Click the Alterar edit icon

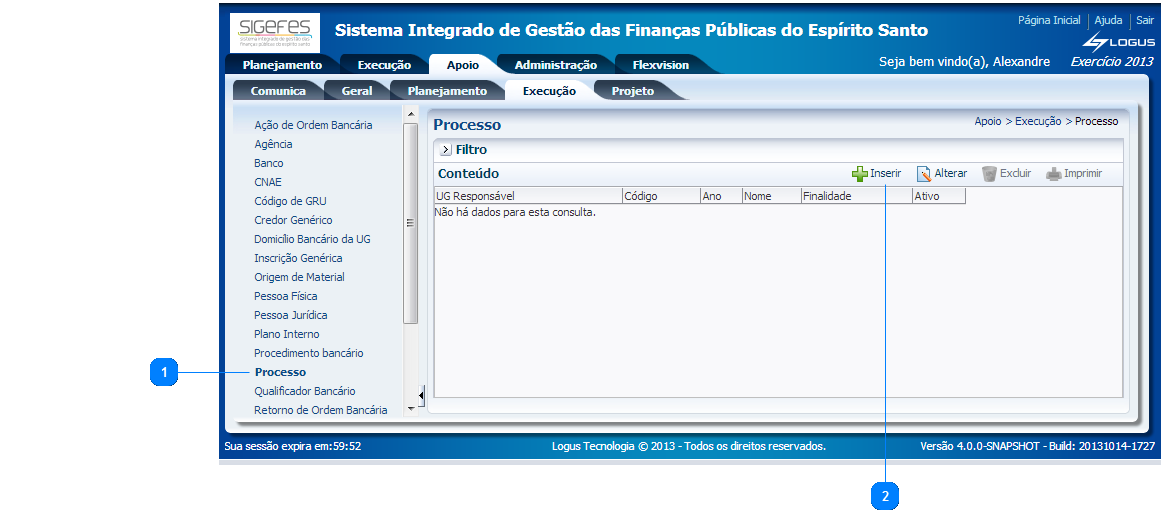924,174
